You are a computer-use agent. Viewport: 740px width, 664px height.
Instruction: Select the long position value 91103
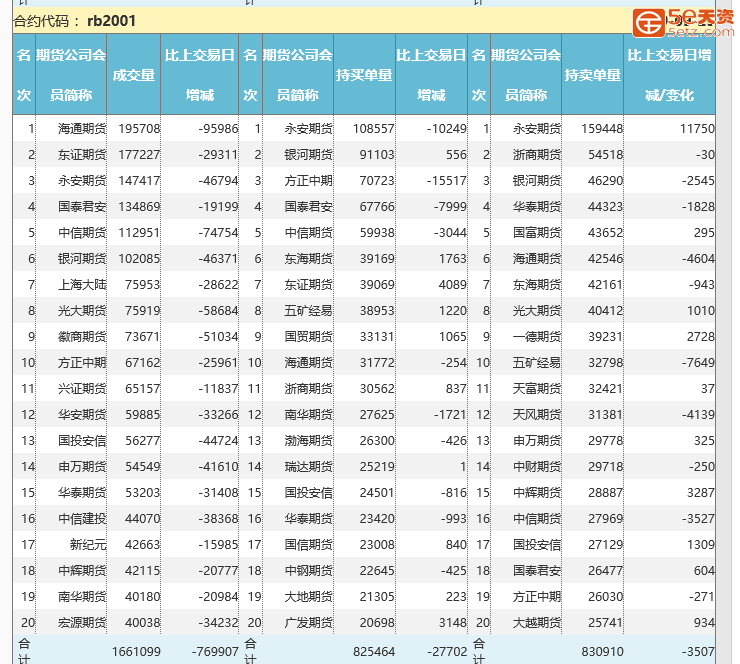pyautogui.click(x=377, y=154)
